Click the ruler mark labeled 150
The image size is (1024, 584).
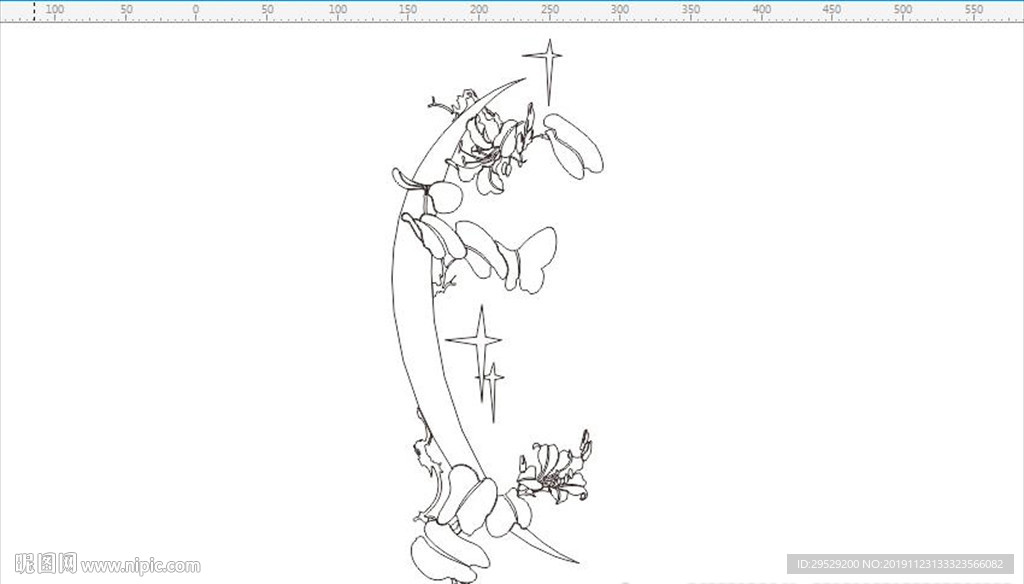(408, 9)
